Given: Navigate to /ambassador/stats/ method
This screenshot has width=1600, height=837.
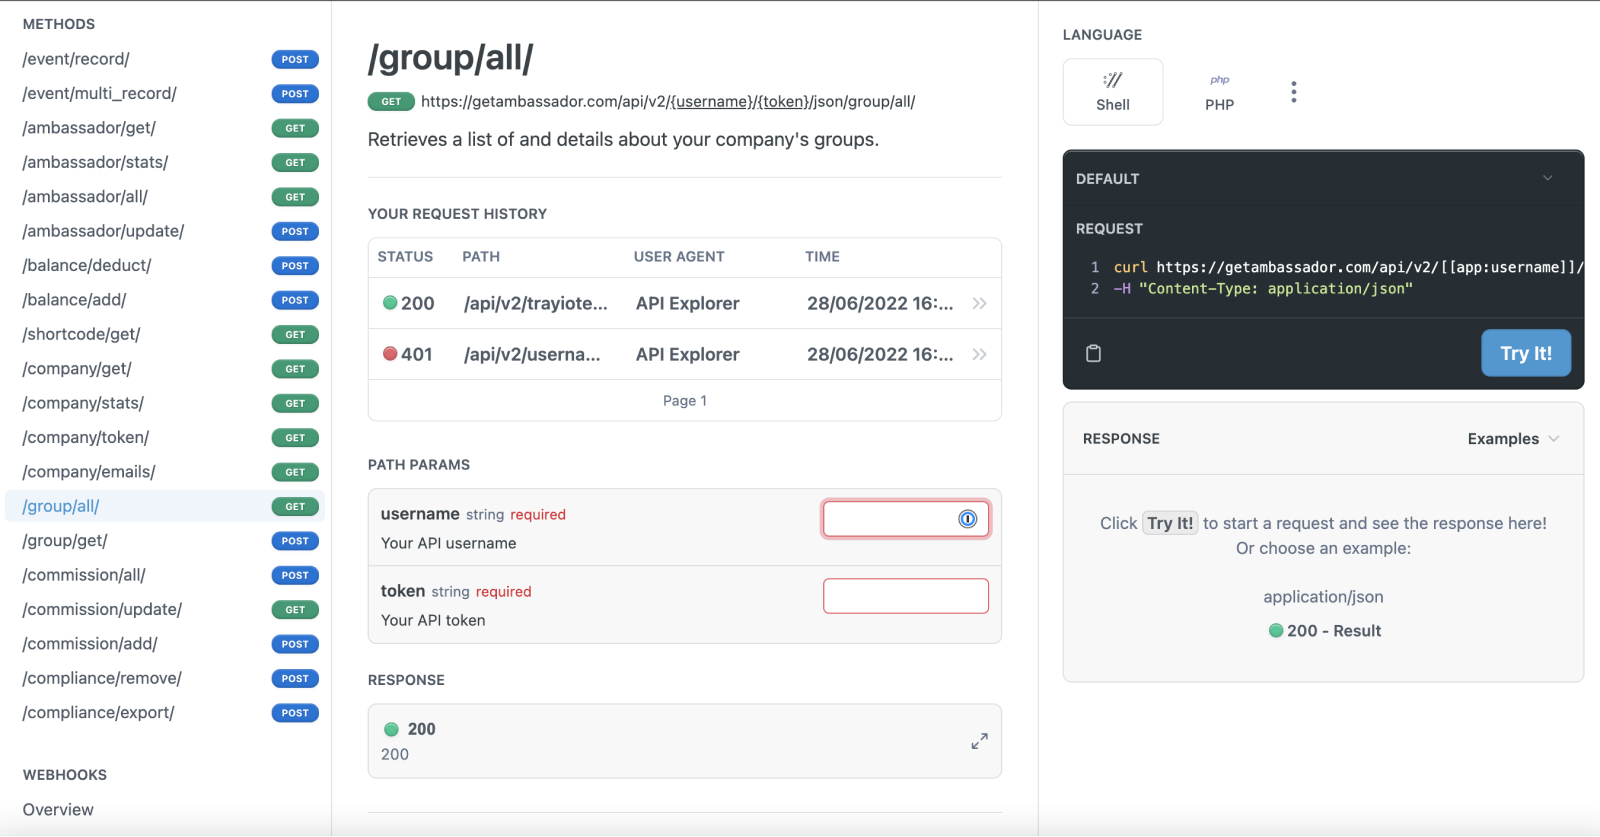Looking at the screenshot, I should (95, 162).
